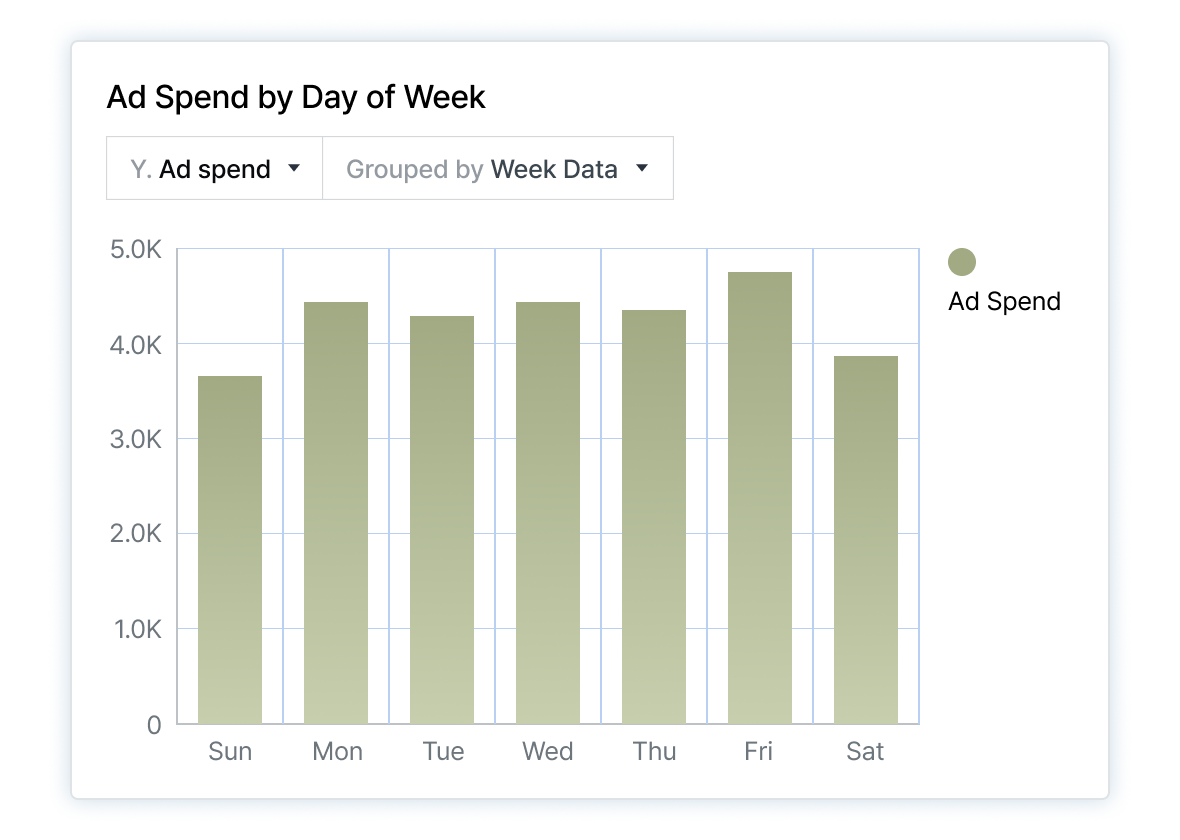Select the Sun axis label
The height and width of the screenshot is (840, 1180).
(230, 751)
